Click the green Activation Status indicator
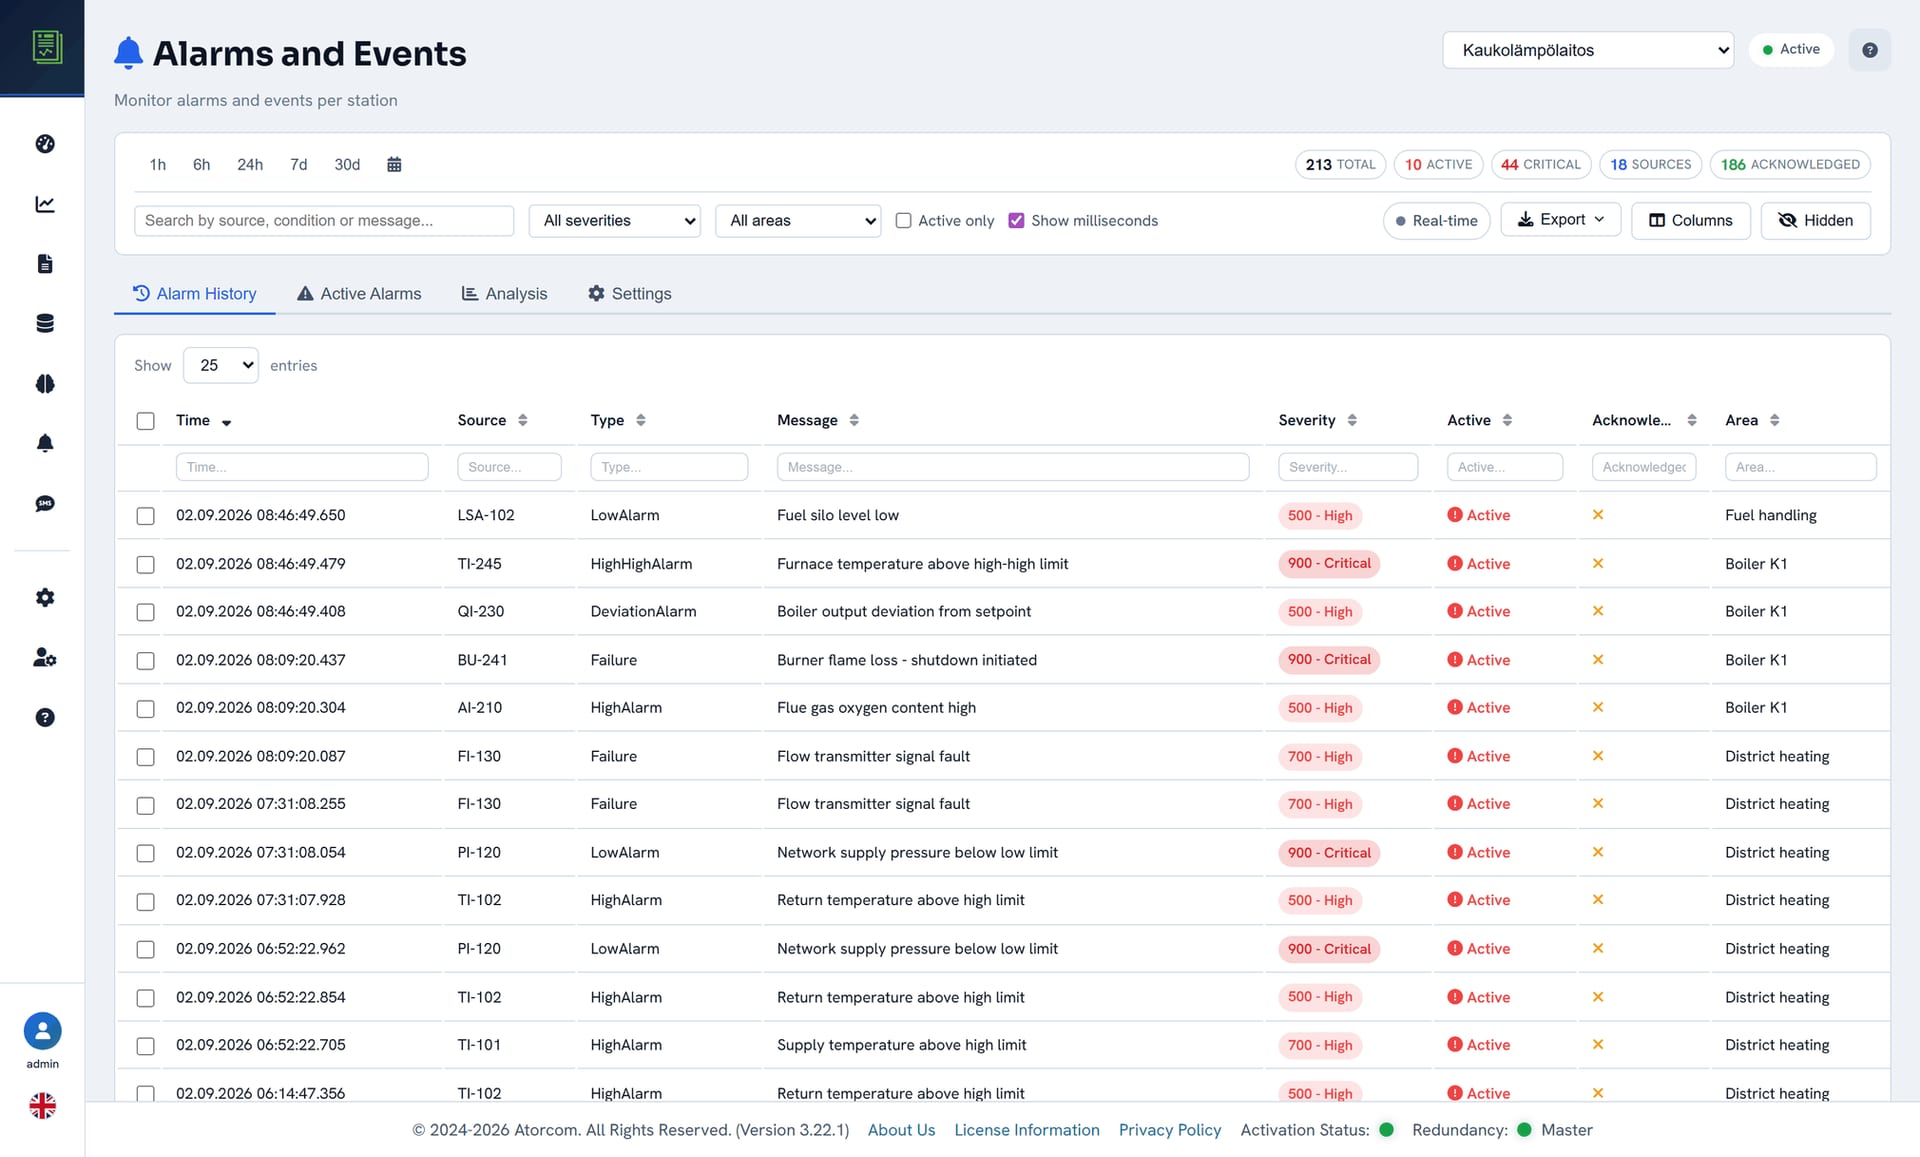 (1386, 1129)
